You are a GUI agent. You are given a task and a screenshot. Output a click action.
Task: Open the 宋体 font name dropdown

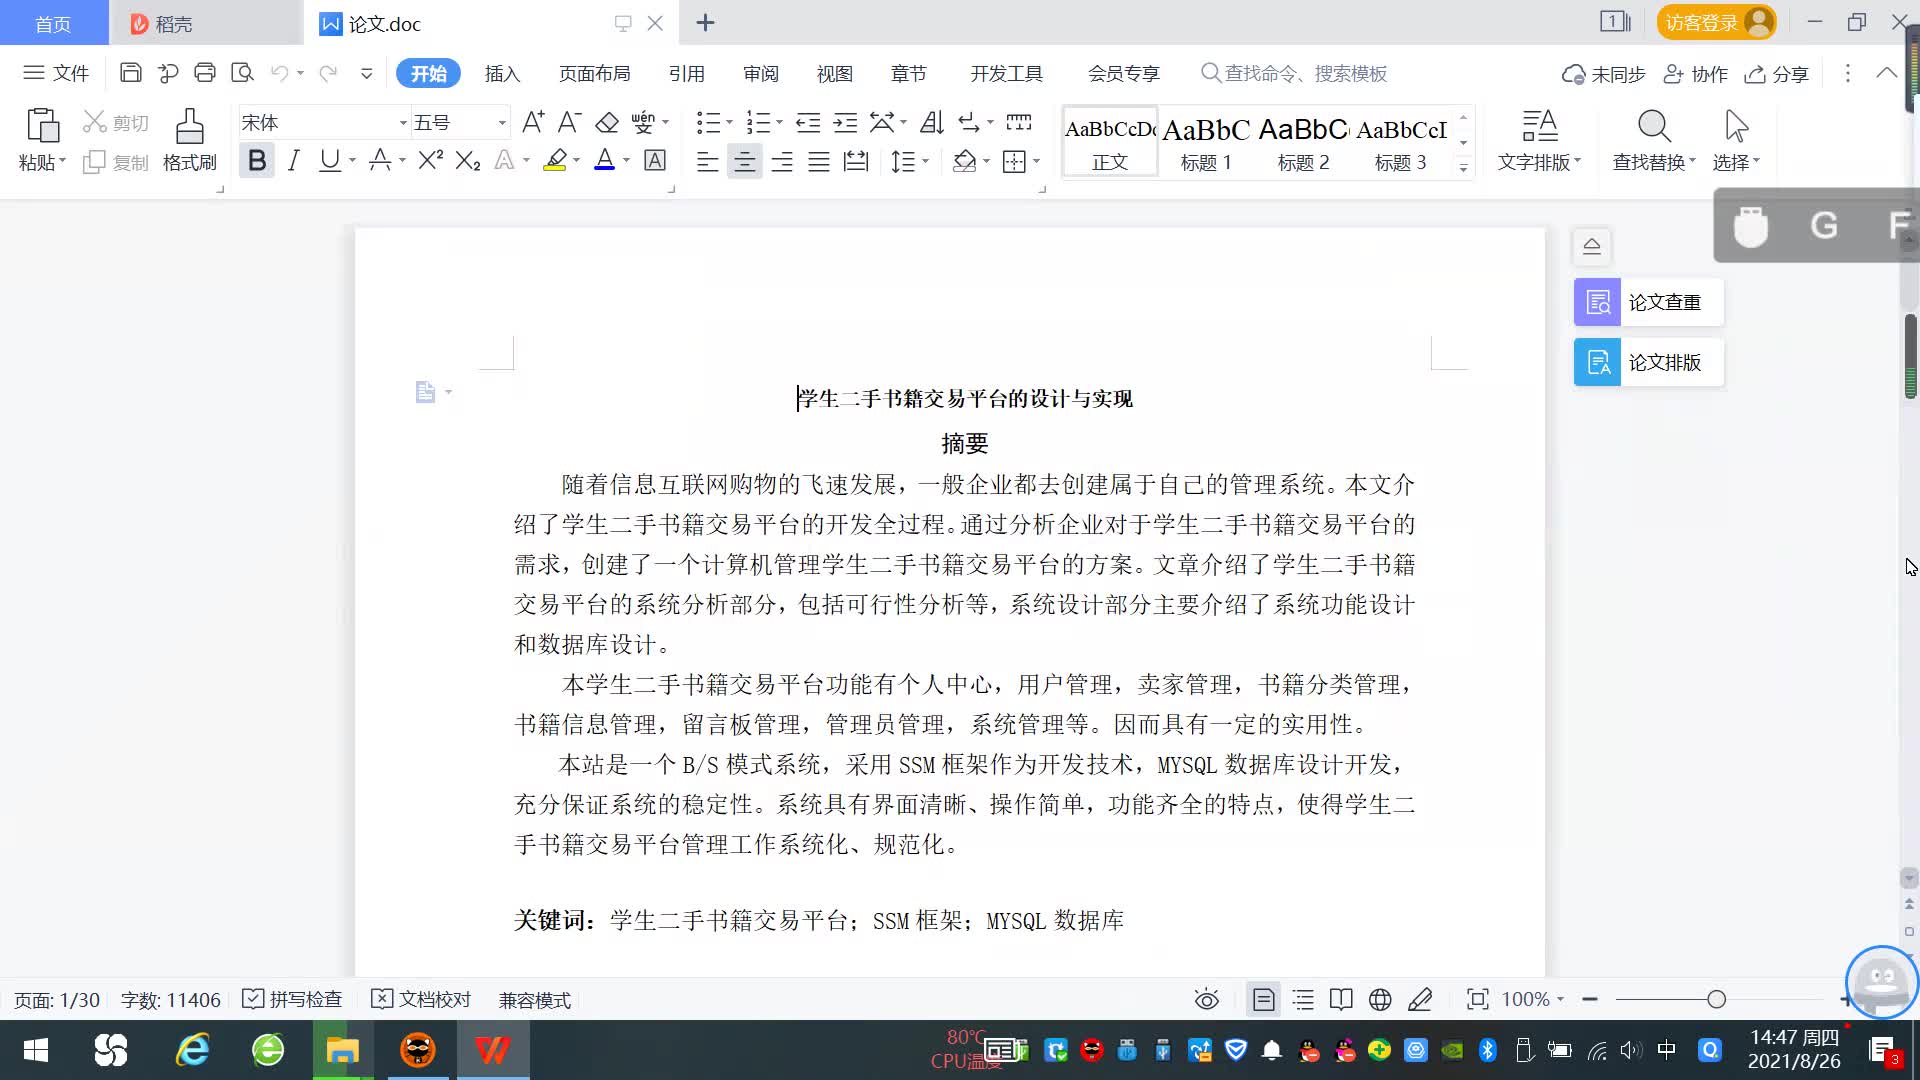(403, 123)
